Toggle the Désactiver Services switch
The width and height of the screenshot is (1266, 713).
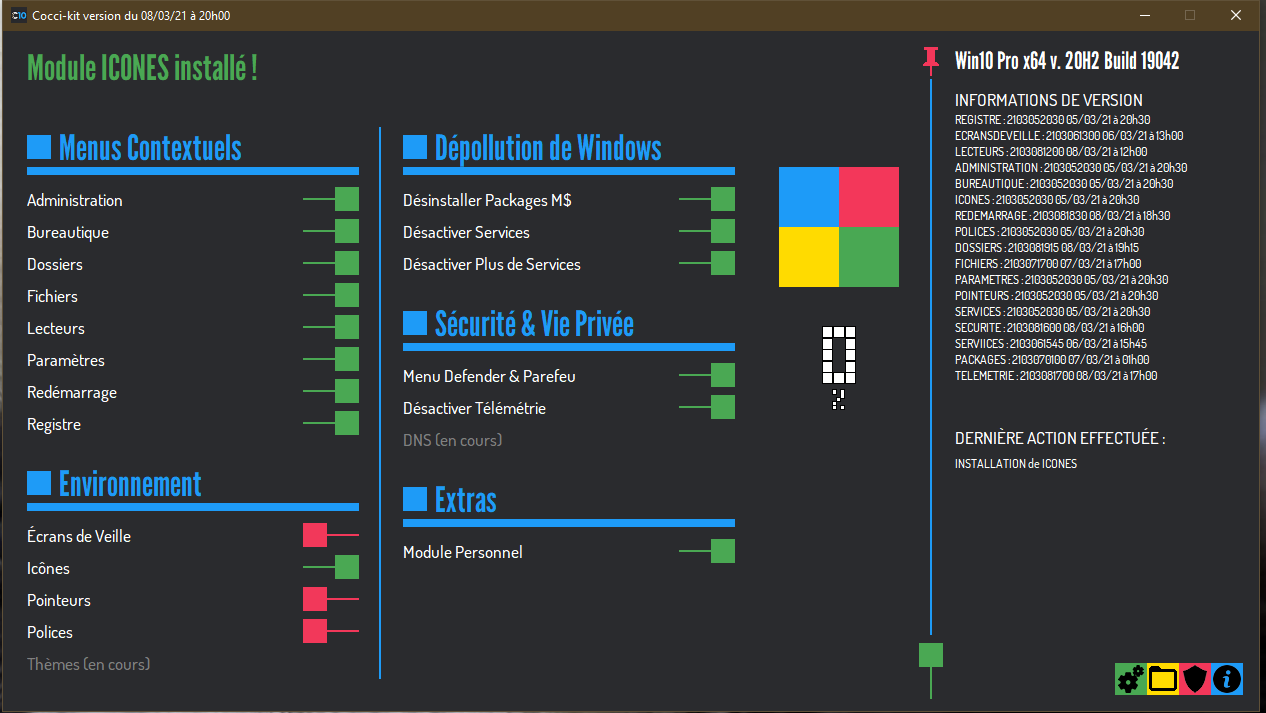point(707,231)
